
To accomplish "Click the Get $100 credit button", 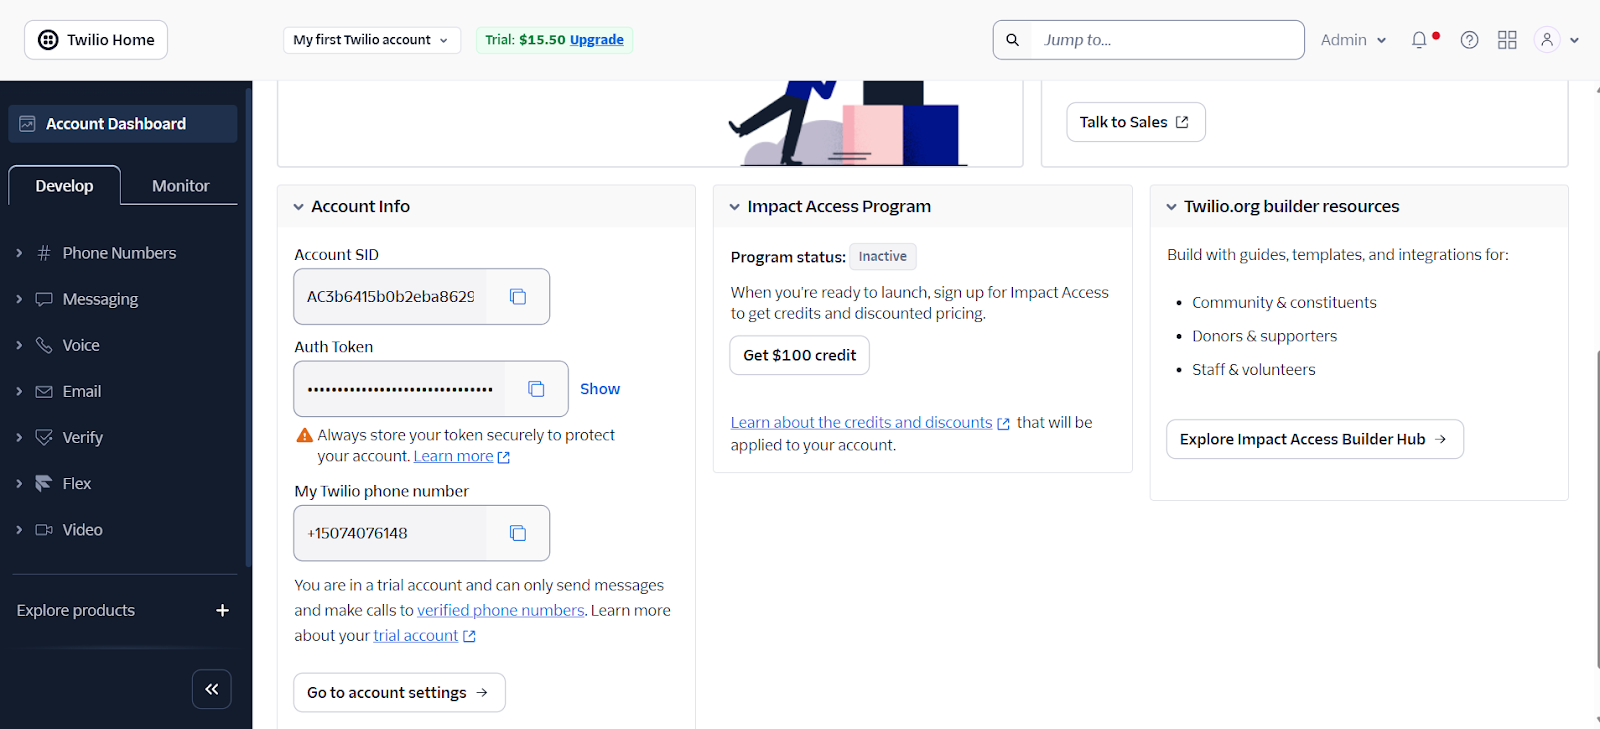I will 799,355.
